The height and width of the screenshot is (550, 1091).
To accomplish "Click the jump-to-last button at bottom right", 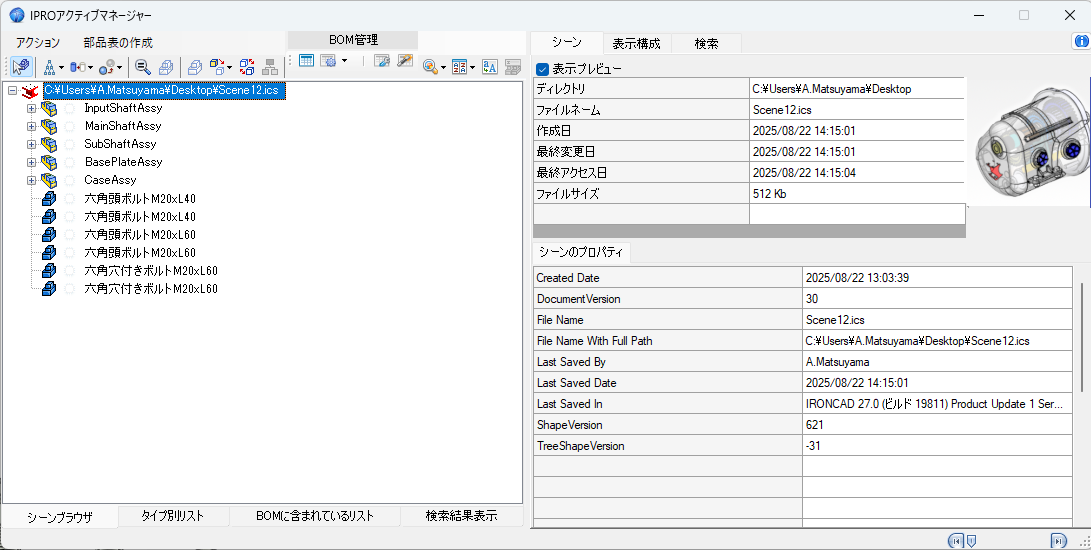I will coord(1058,541).
